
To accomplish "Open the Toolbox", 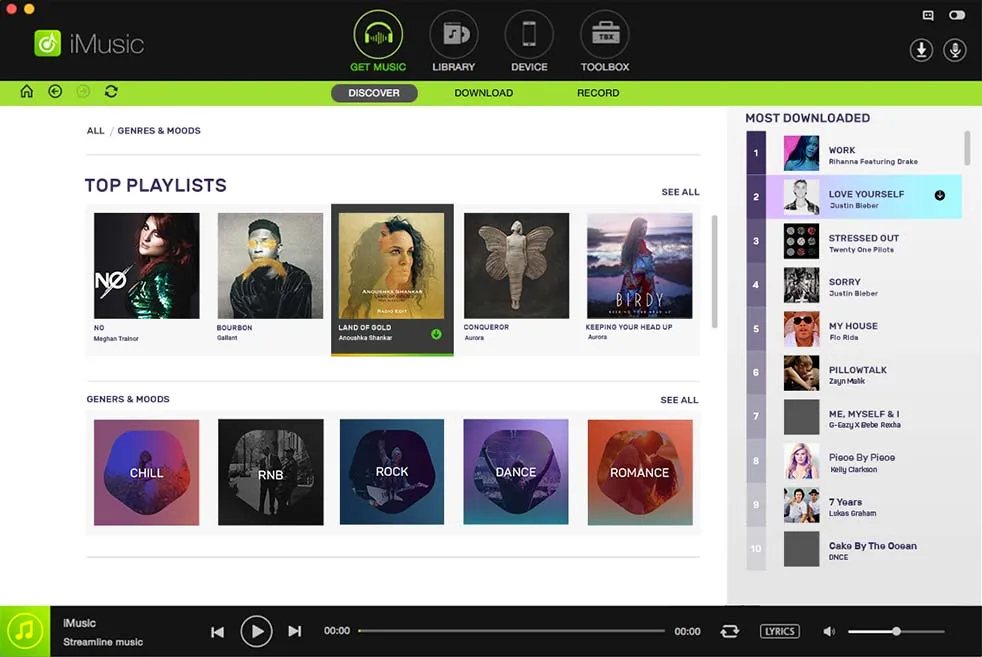I will point(604,40).
